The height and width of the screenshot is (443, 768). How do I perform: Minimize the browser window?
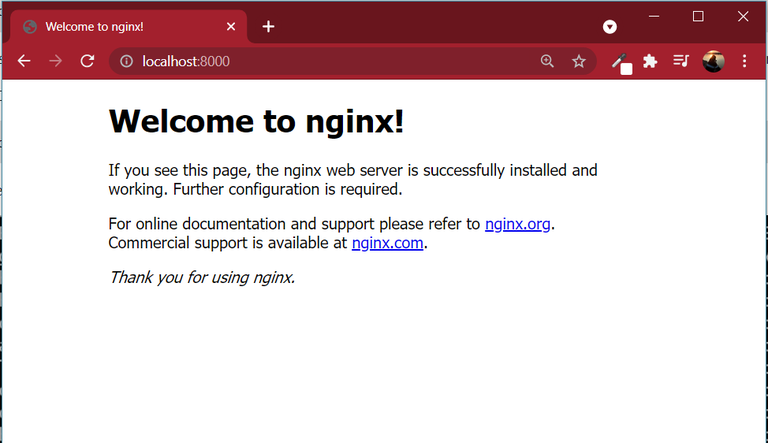point(654,17)
